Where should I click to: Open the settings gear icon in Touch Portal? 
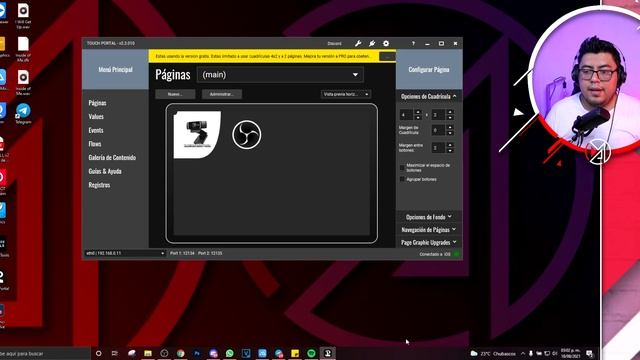386,43
